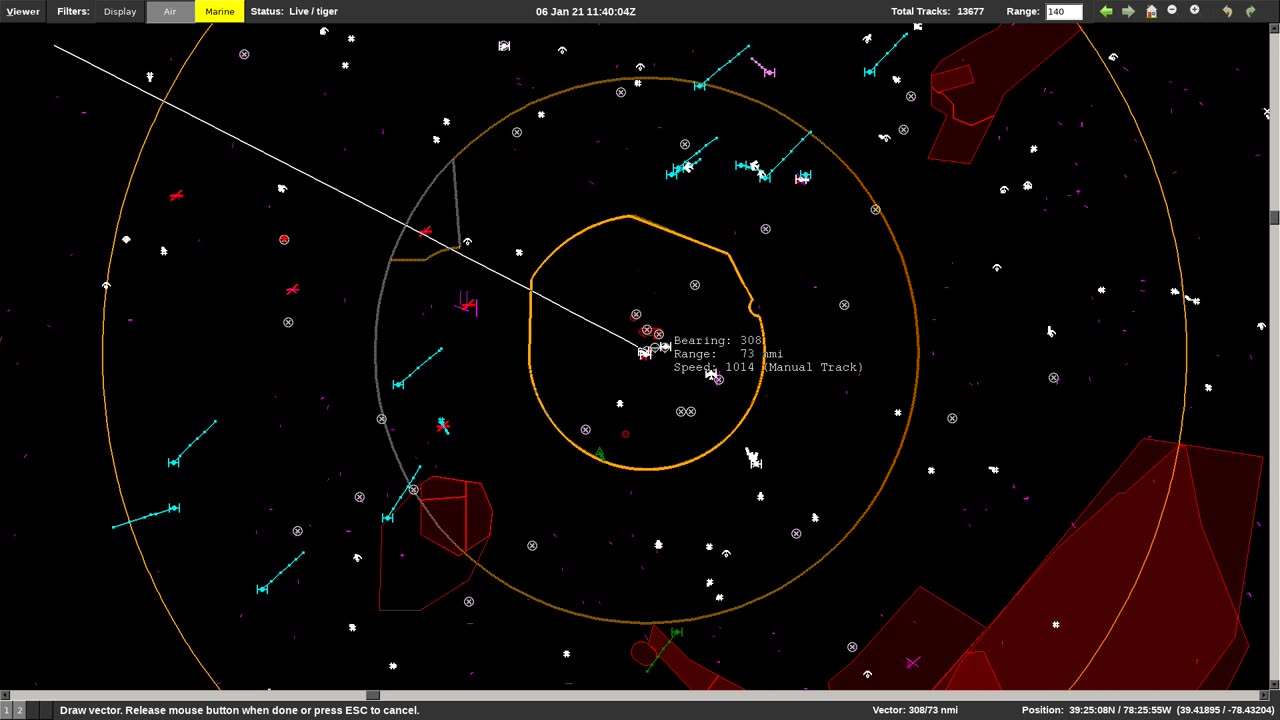The width and height of the screenshot is (1280, 720).
Task: Click the green back arrow icon
Action: point(1106,11)
